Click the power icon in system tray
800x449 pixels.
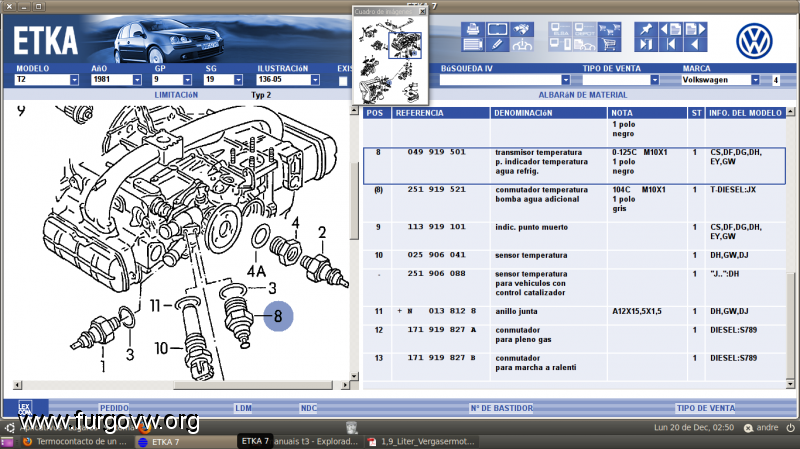tap(790, 428)
